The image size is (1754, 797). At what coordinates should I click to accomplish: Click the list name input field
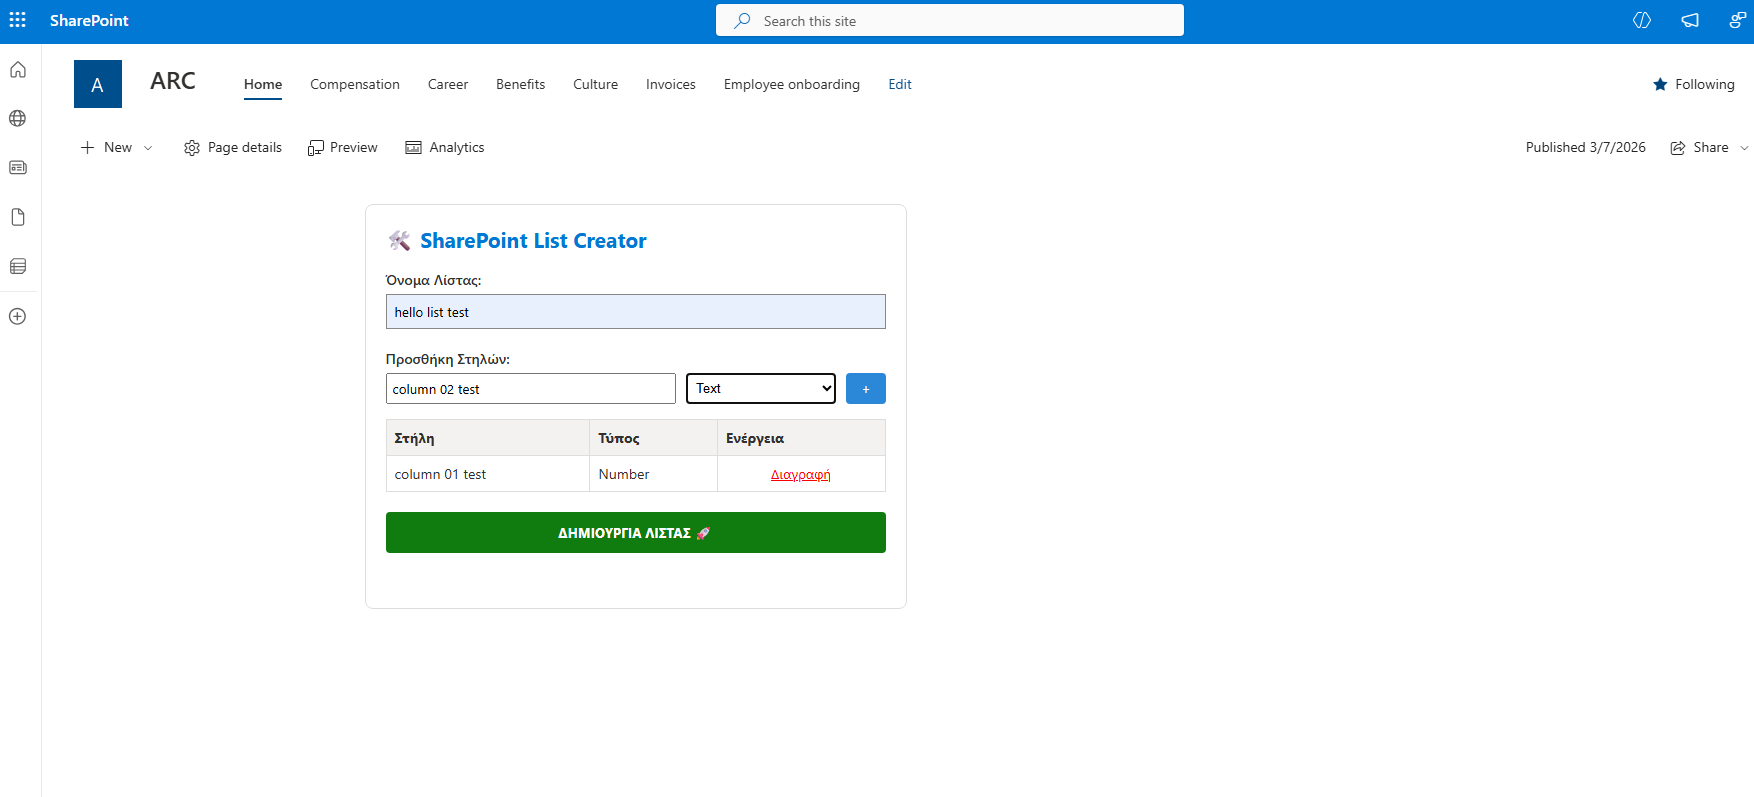pyautogui.click(x=635, y=312)
